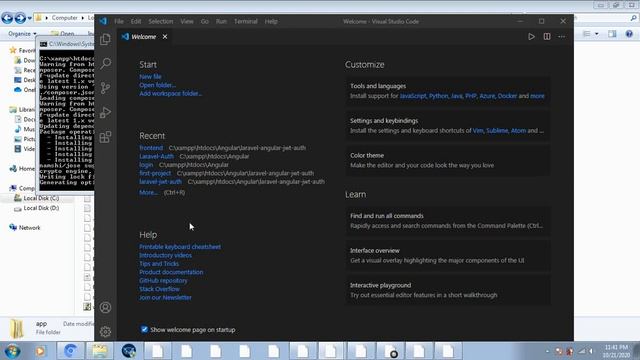Open recent project first-project
Image resolution: width=640 pixels, height=360 pixels.
(155, 173)
